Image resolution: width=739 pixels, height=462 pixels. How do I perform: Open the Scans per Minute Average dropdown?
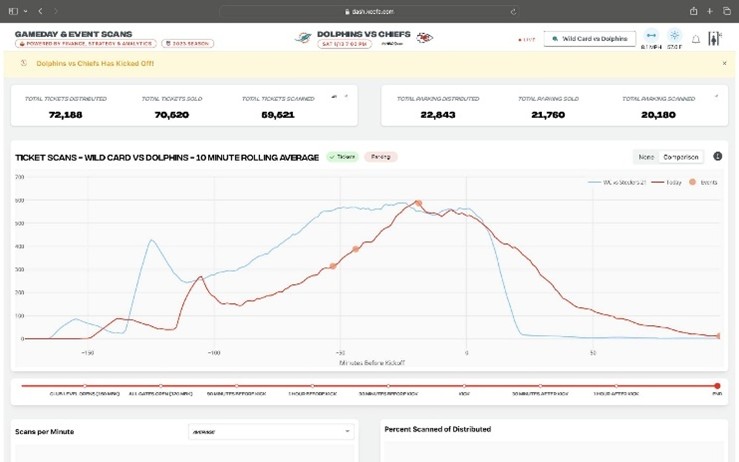[270, 432]
